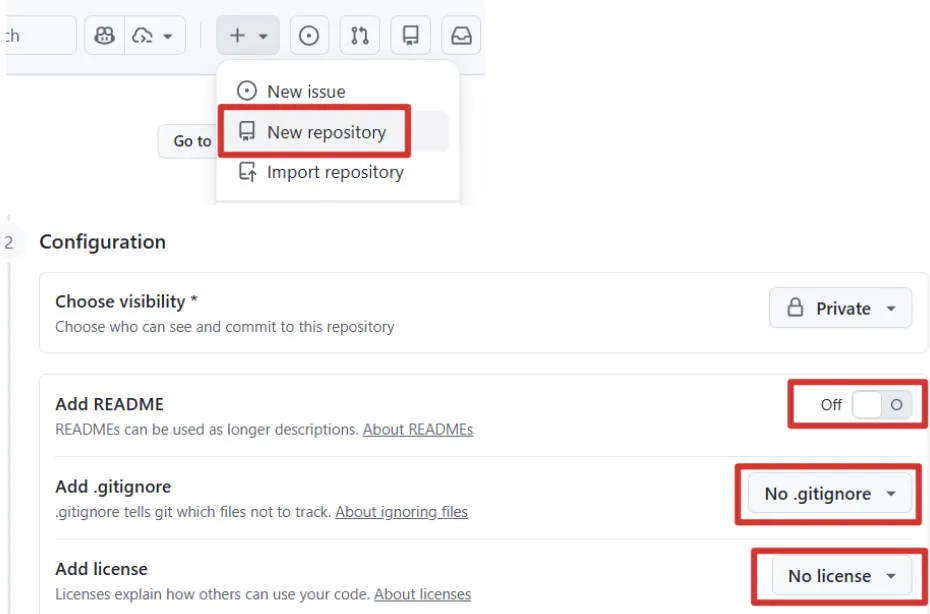This screenshot has width=930, height=614.
Task: Open the No .gitignore dropdown
Action: pos(829,493)
